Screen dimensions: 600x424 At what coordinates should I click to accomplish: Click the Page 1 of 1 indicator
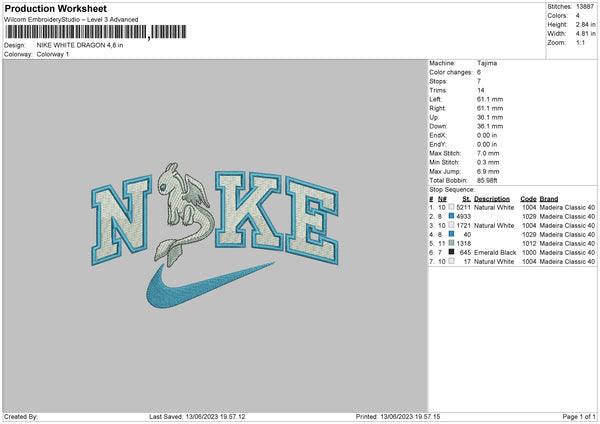(x=579, y=416)
